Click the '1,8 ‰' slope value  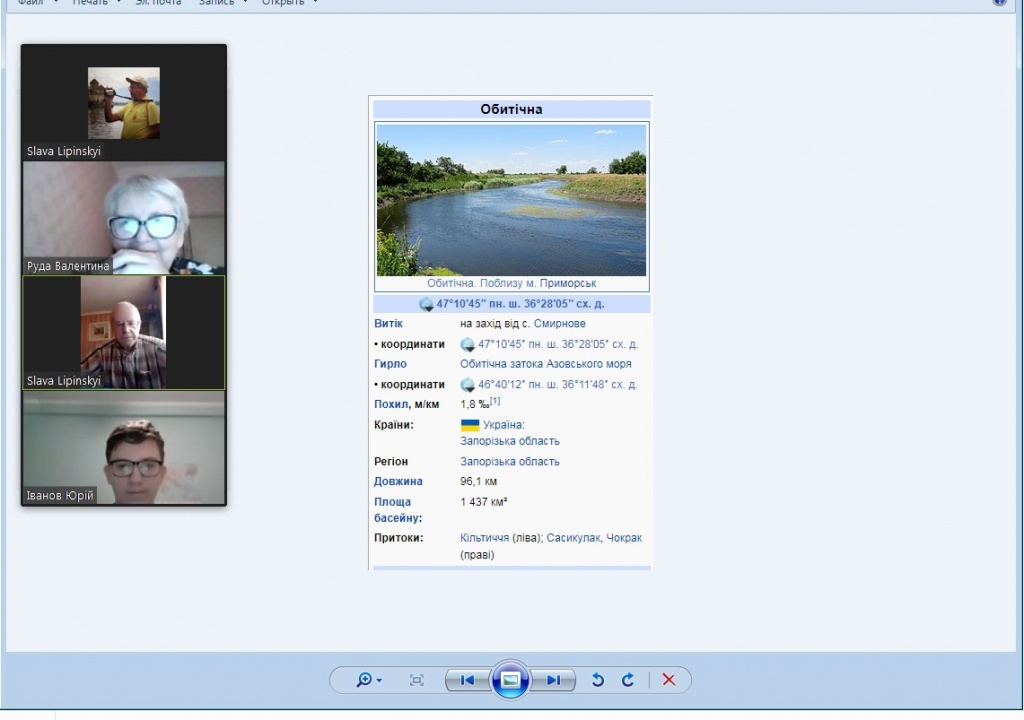pyautogui.click(x=474, y=404)
